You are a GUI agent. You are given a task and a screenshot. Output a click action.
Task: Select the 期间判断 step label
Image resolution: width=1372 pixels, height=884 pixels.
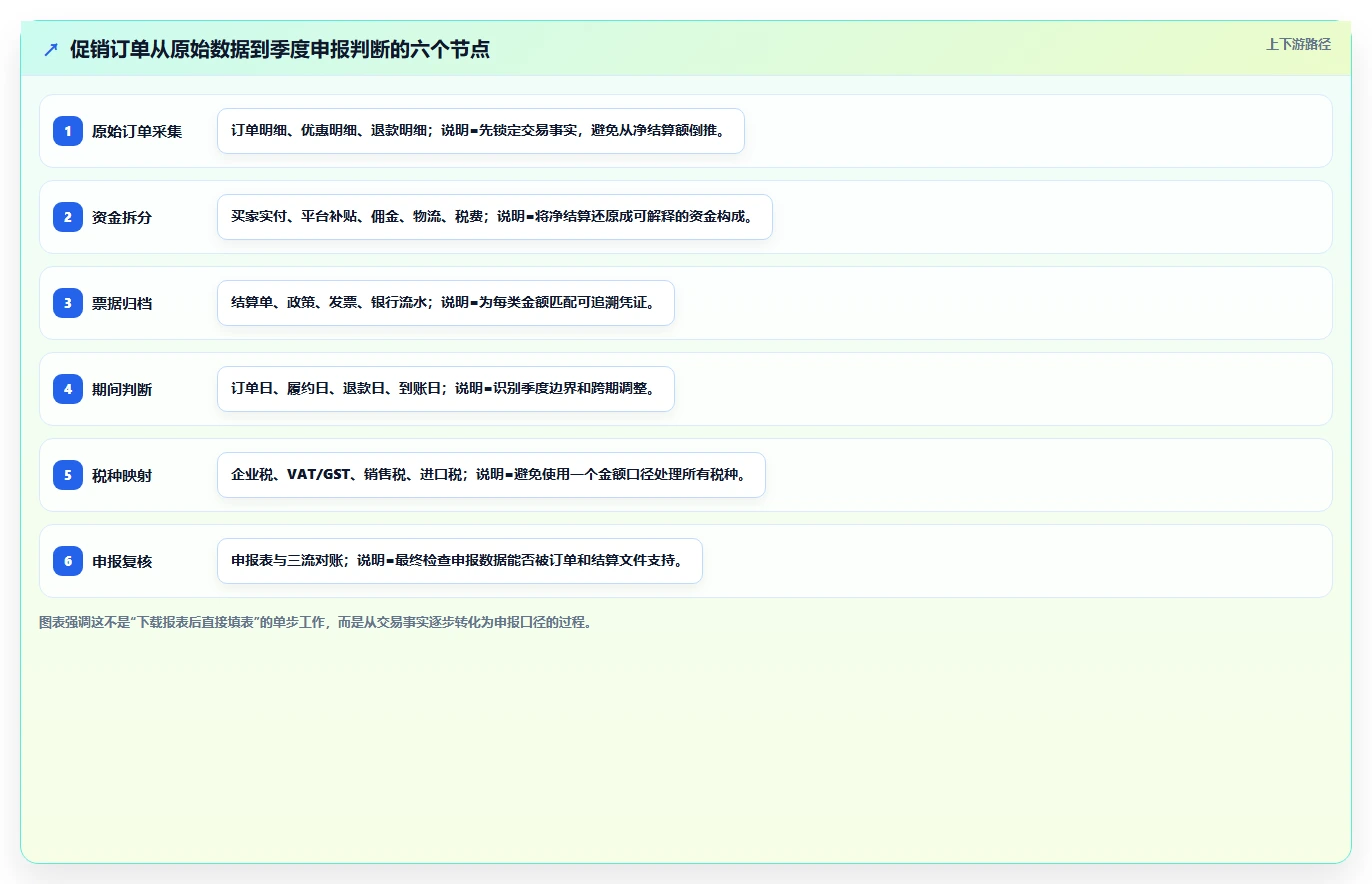click(x=122, y=389)
